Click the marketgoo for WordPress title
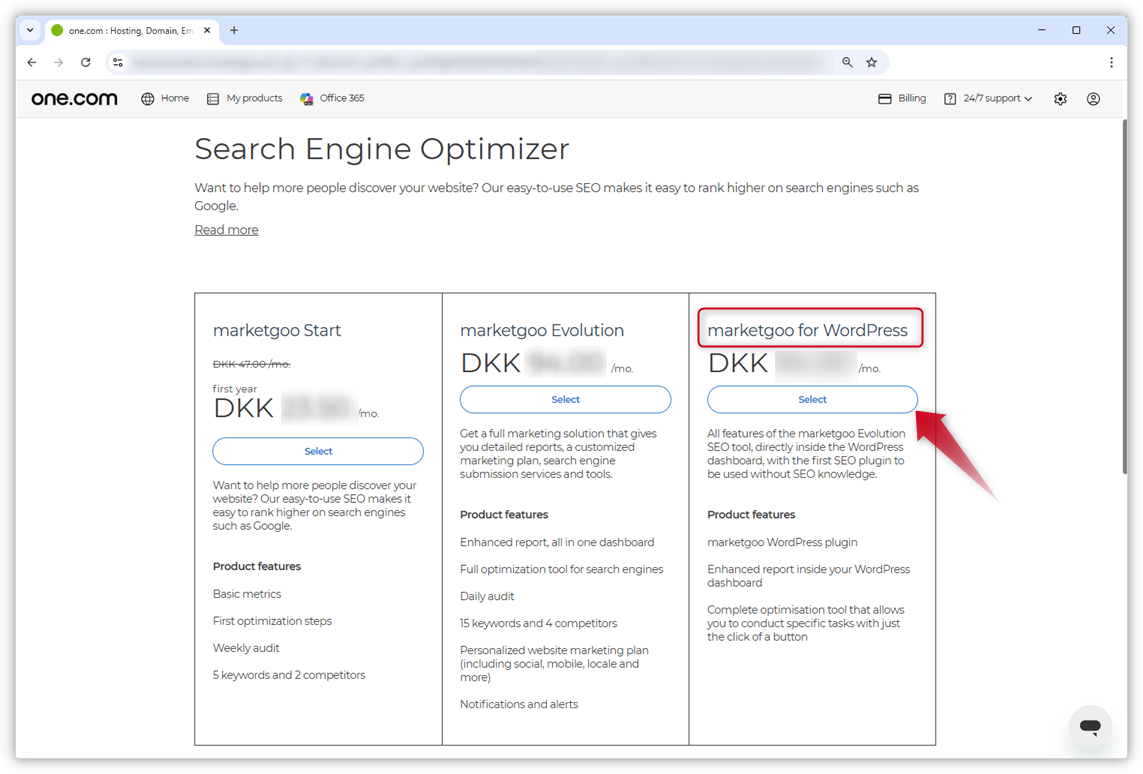 [808, 330]
